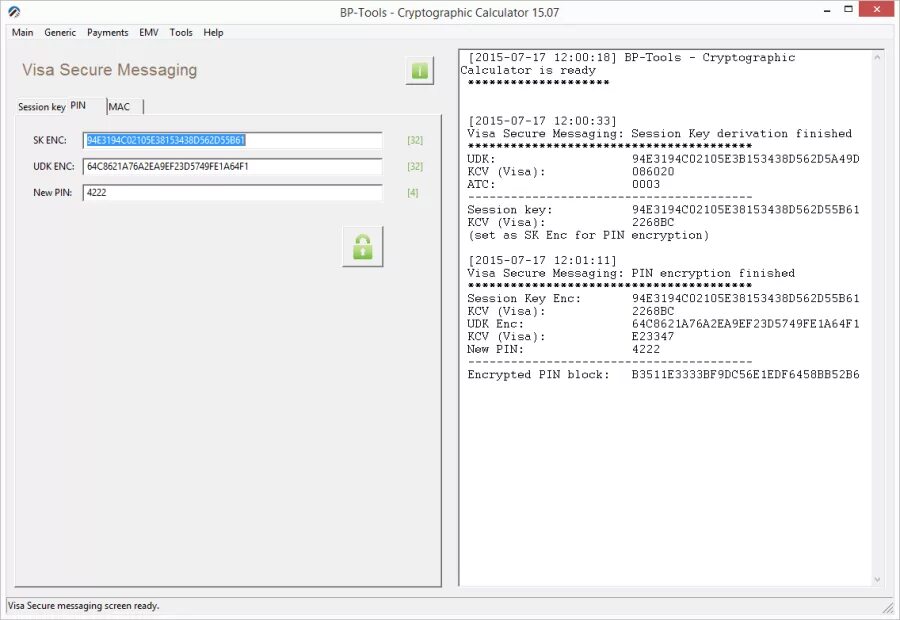The image size is (900, 620).
Task: Click the '(set as SK Enc for PIN encryption)' line
Action: [x=588, y=235]
